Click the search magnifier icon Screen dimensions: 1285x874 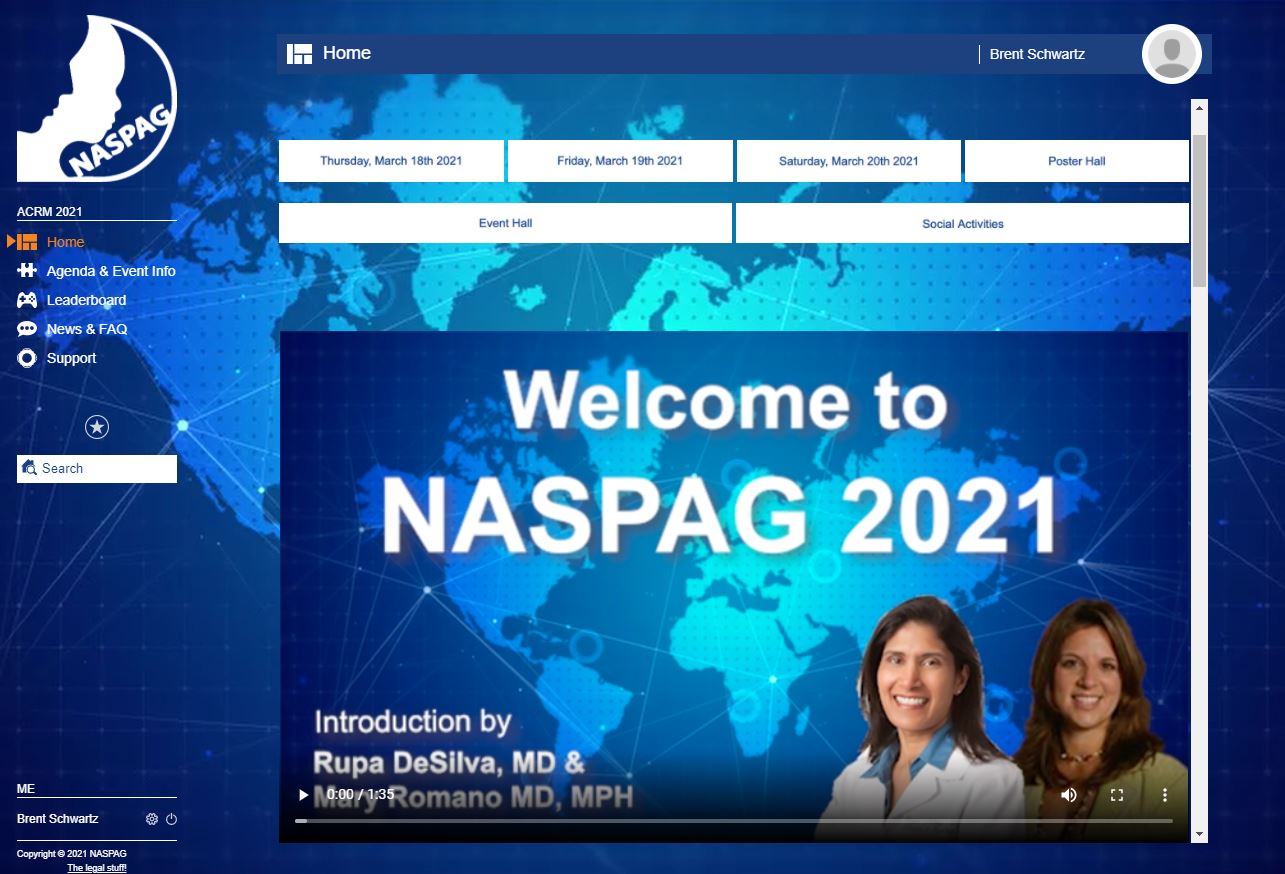click(x=30, y=468)
